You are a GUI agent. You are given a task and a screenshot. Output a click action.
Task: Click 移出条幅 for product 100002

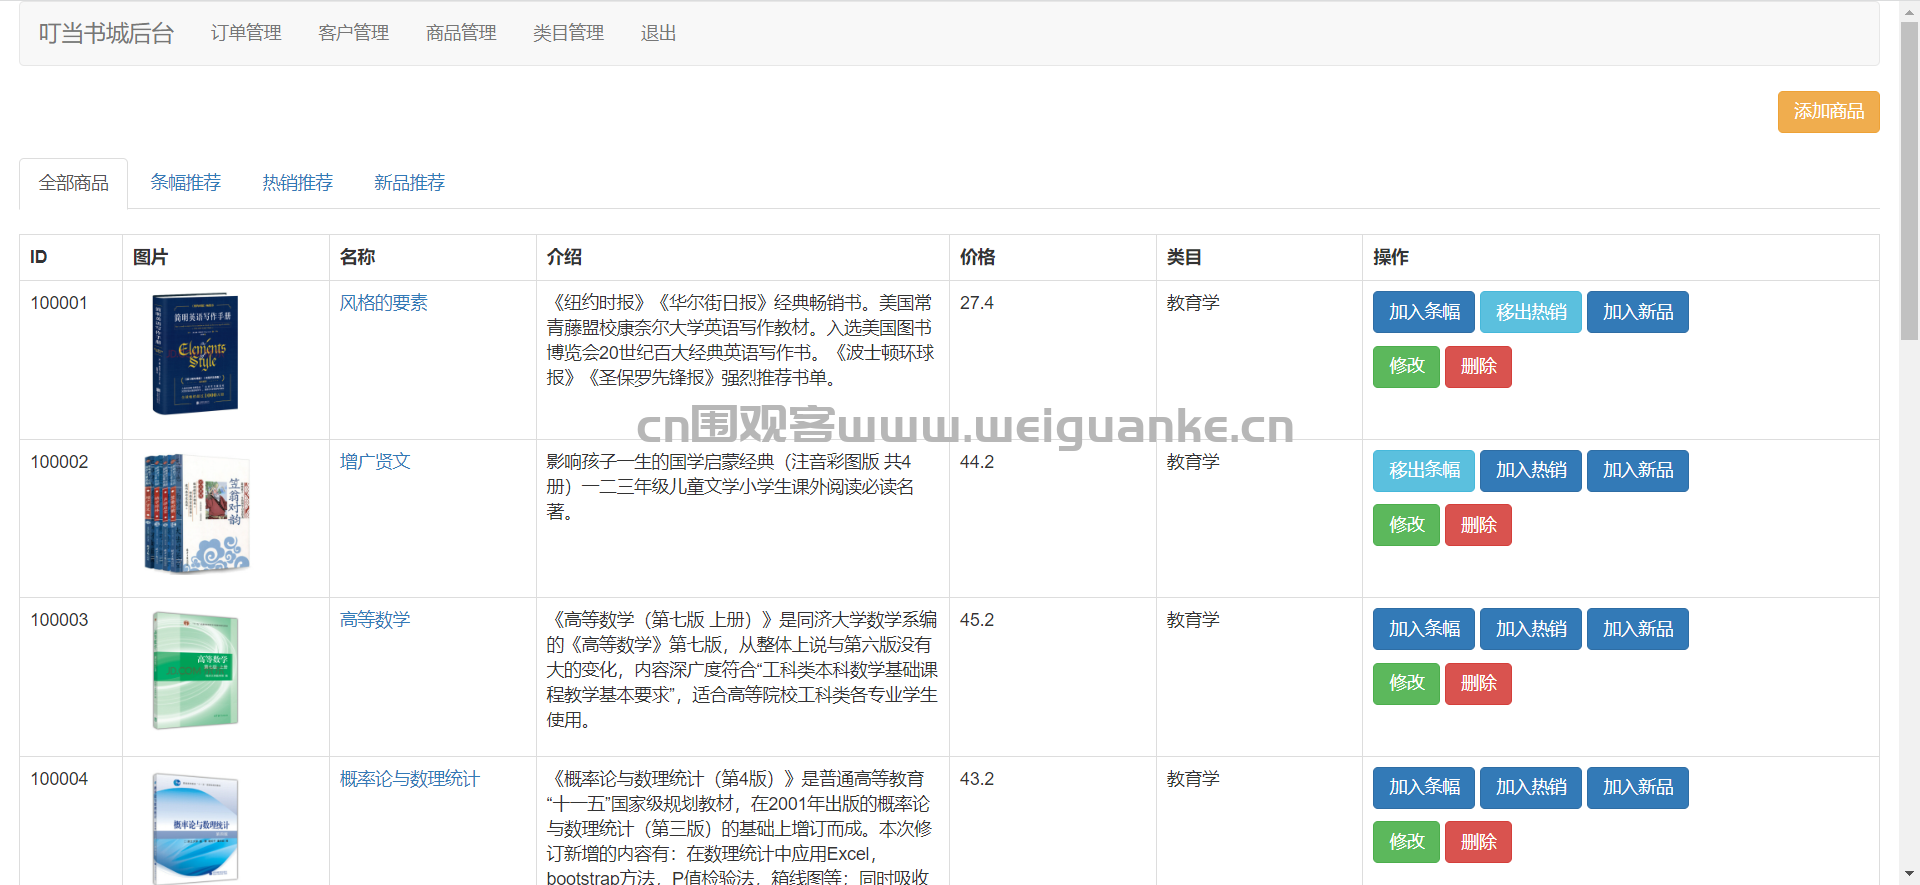coord(1424,470)
